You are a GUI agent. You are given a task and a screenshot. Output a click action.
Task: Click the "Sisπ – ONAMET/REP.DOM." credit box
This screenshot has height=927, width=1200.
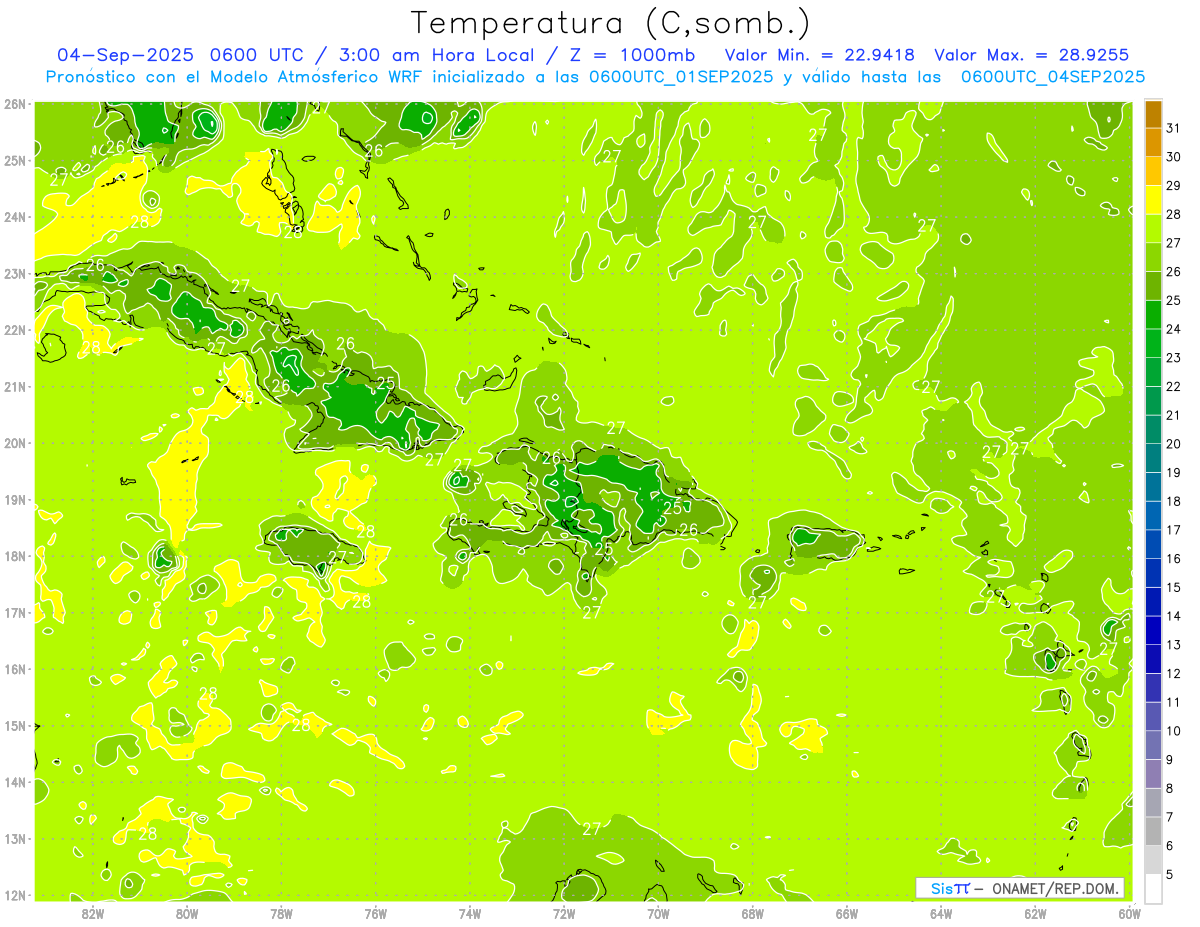pyautogui.click(x=1020, y=888)
